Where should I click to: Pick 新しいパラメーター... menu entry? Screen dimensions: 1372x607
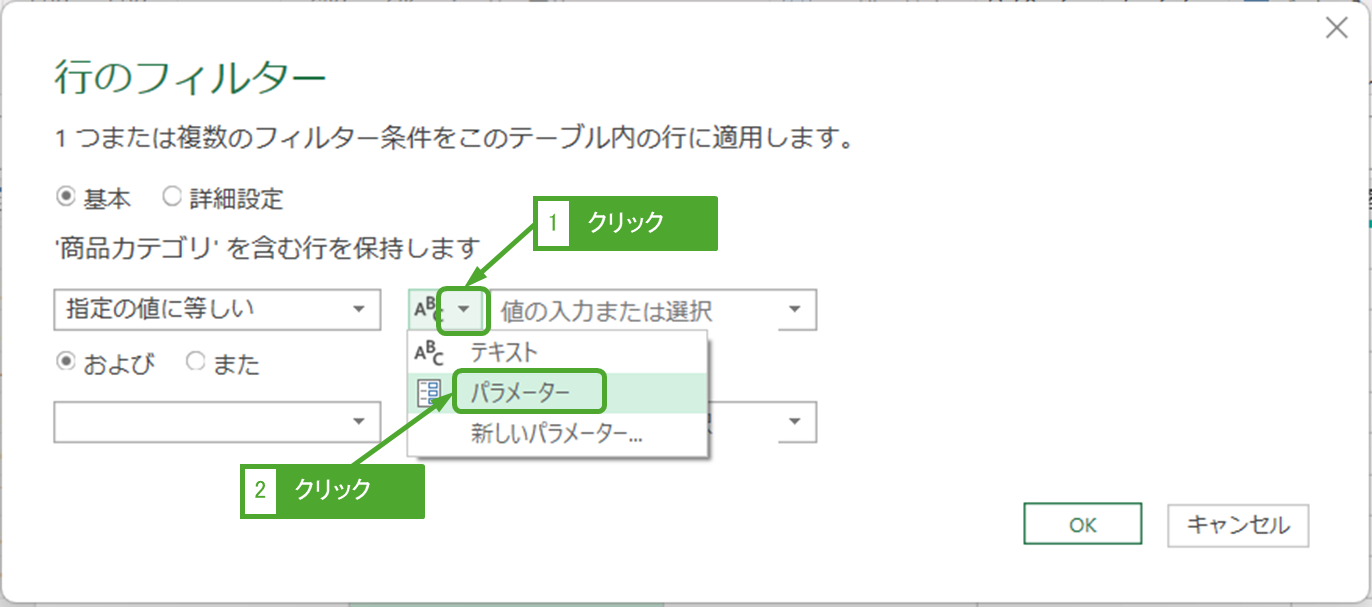pyautogui.click(x=556, y=434)
